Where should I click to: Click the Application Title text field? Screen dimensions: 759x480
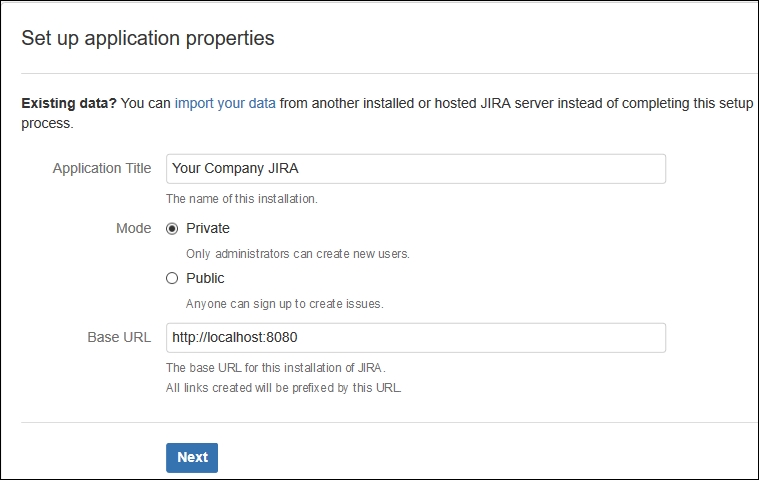click(416, 168)
